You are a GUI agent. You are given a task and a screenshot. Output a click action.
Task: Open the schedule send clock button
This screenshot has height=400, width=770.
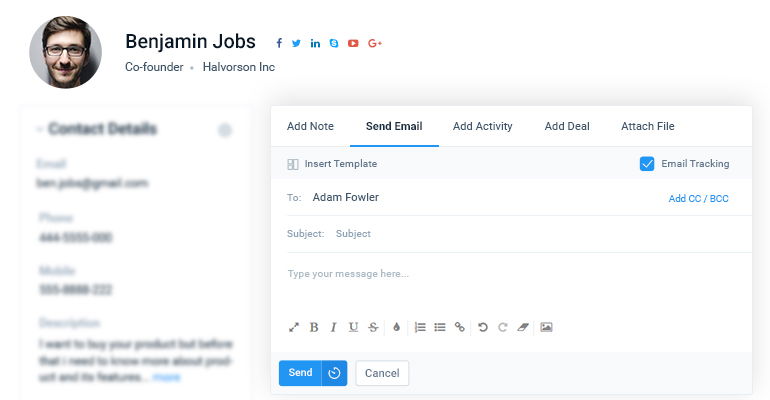[334, 373]
